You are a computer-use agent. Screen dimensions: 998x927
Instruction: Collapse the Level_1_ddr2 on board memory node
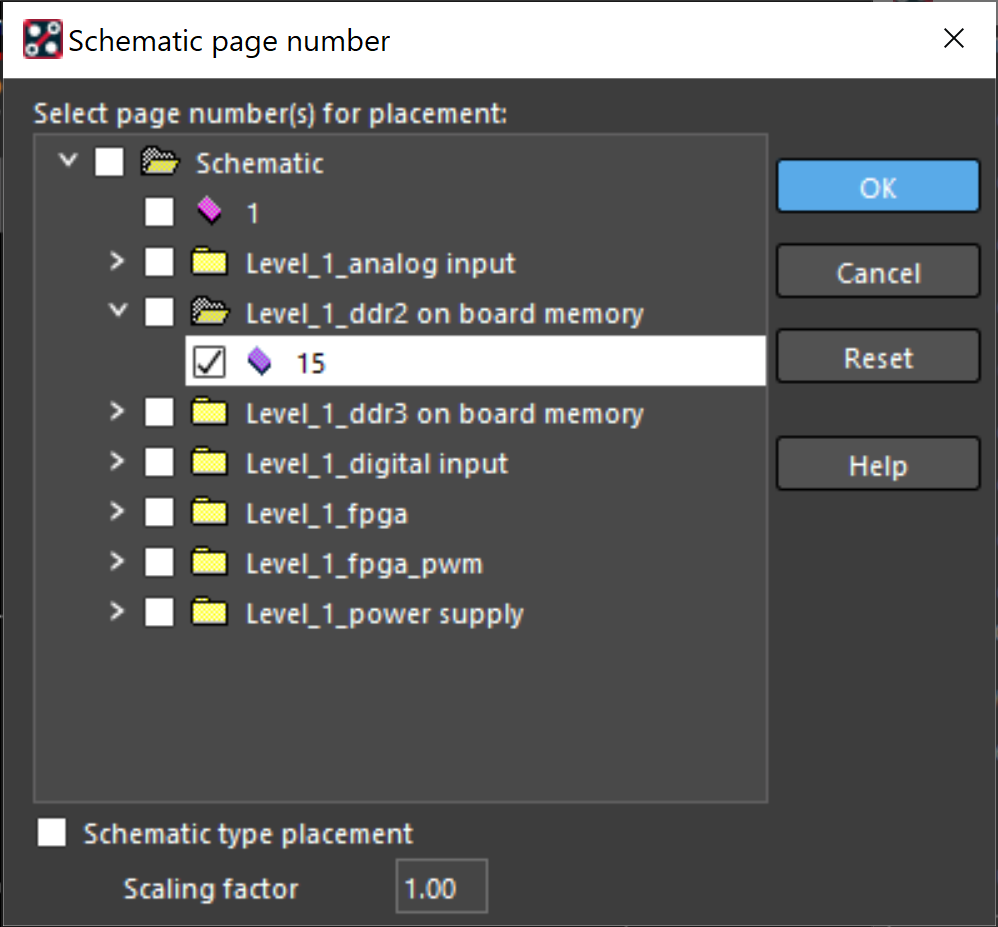click(x=118, y=311)
